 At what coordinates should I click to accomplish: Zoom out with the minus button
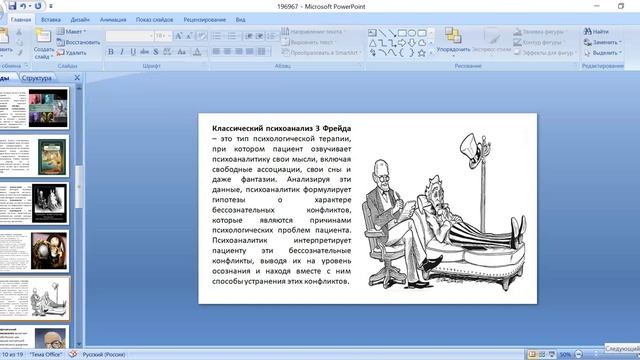579,354
